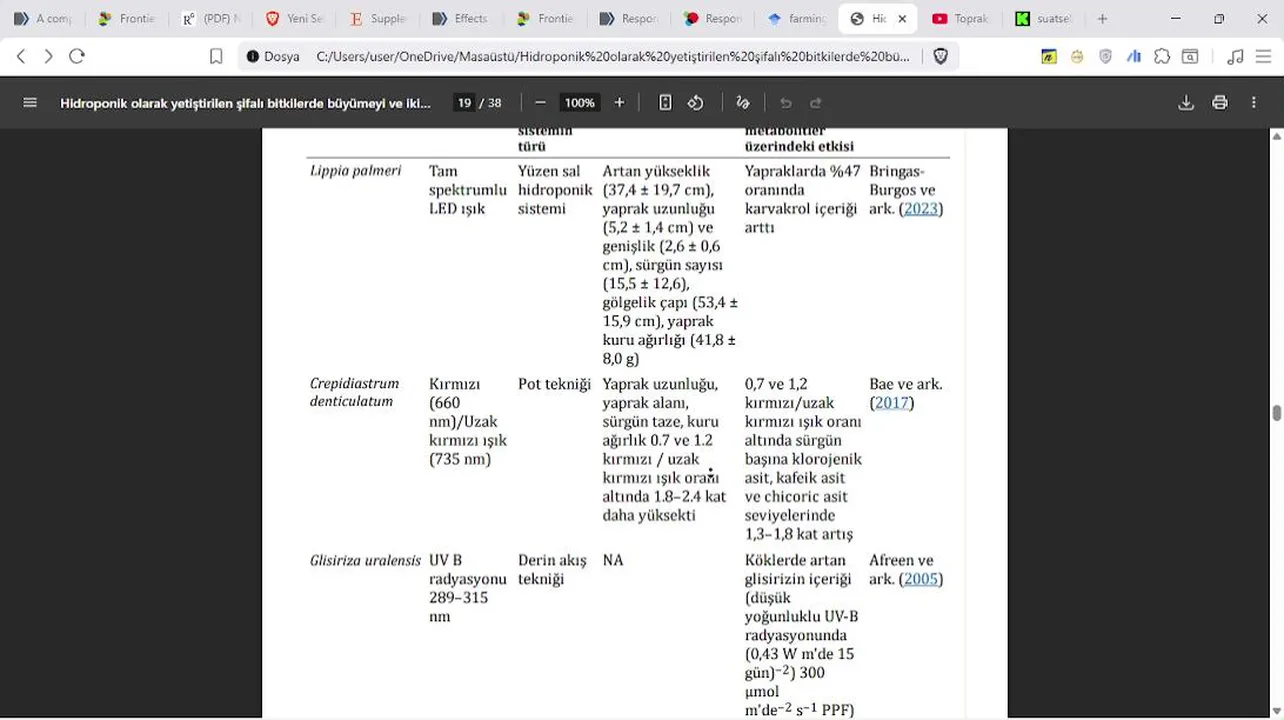The image size is (1284, 720).
Task: Click the PDF title 'Hidroponik olarak yetiştirilen...'
Action: click(x=246, y=102)
